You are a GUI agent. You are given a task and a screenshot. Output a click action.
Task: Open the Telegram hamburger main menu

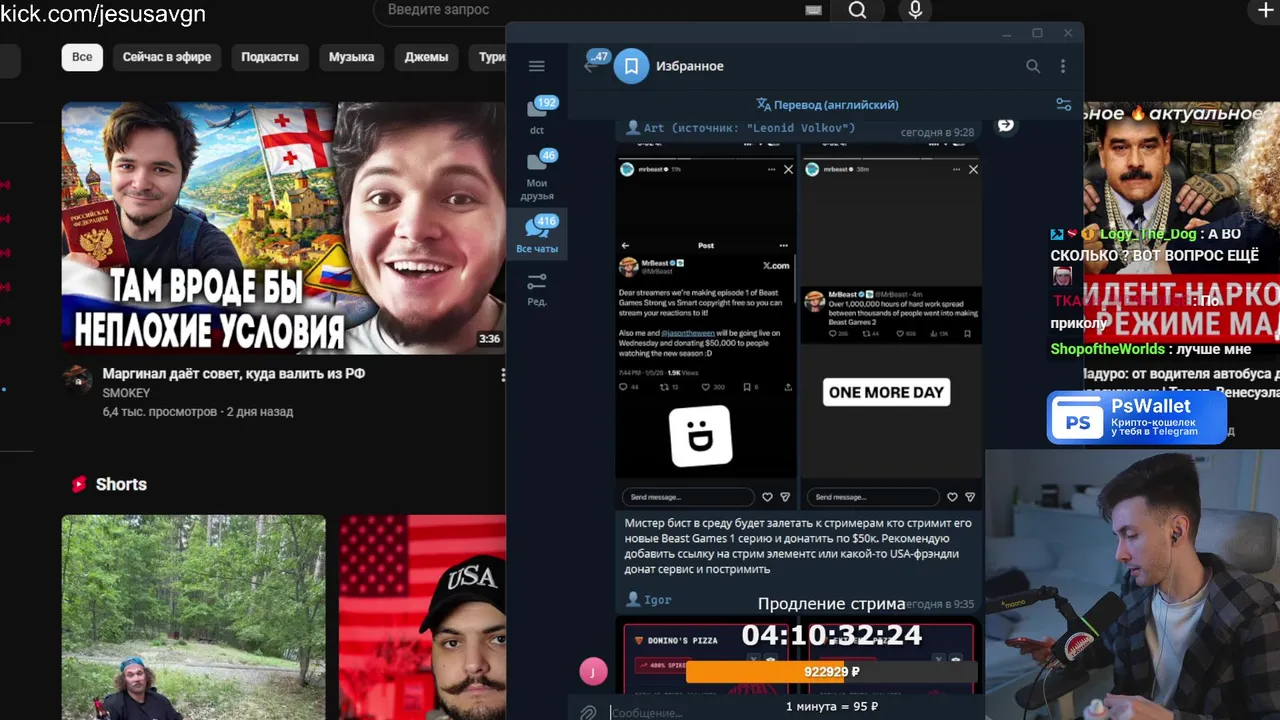537,66
